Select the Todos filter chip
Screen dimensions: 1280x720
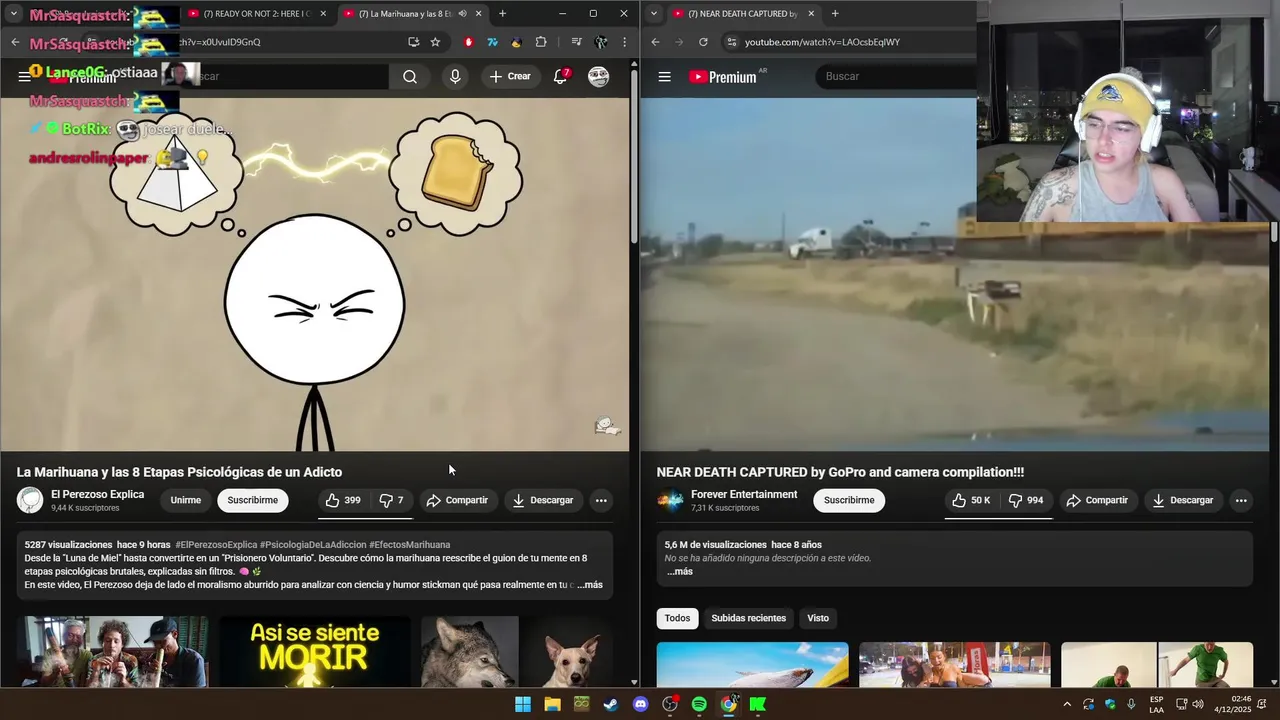[677, 618]
